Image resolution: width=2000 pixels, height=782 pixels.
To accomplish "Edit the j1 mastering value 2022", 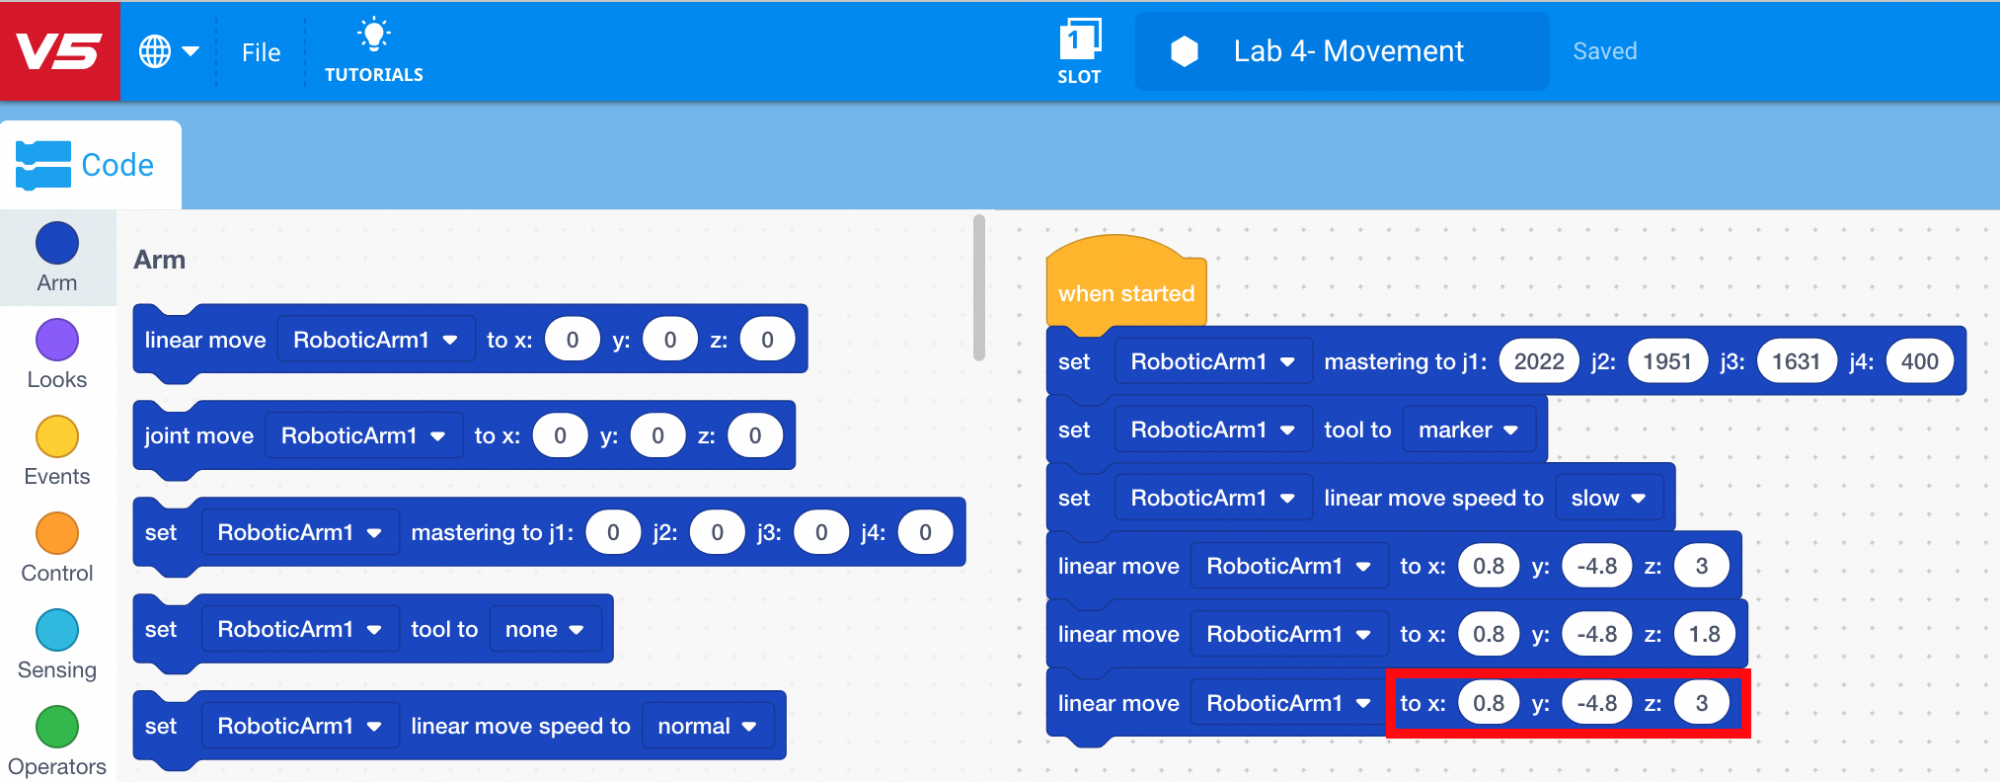I will click(1538, 362).
